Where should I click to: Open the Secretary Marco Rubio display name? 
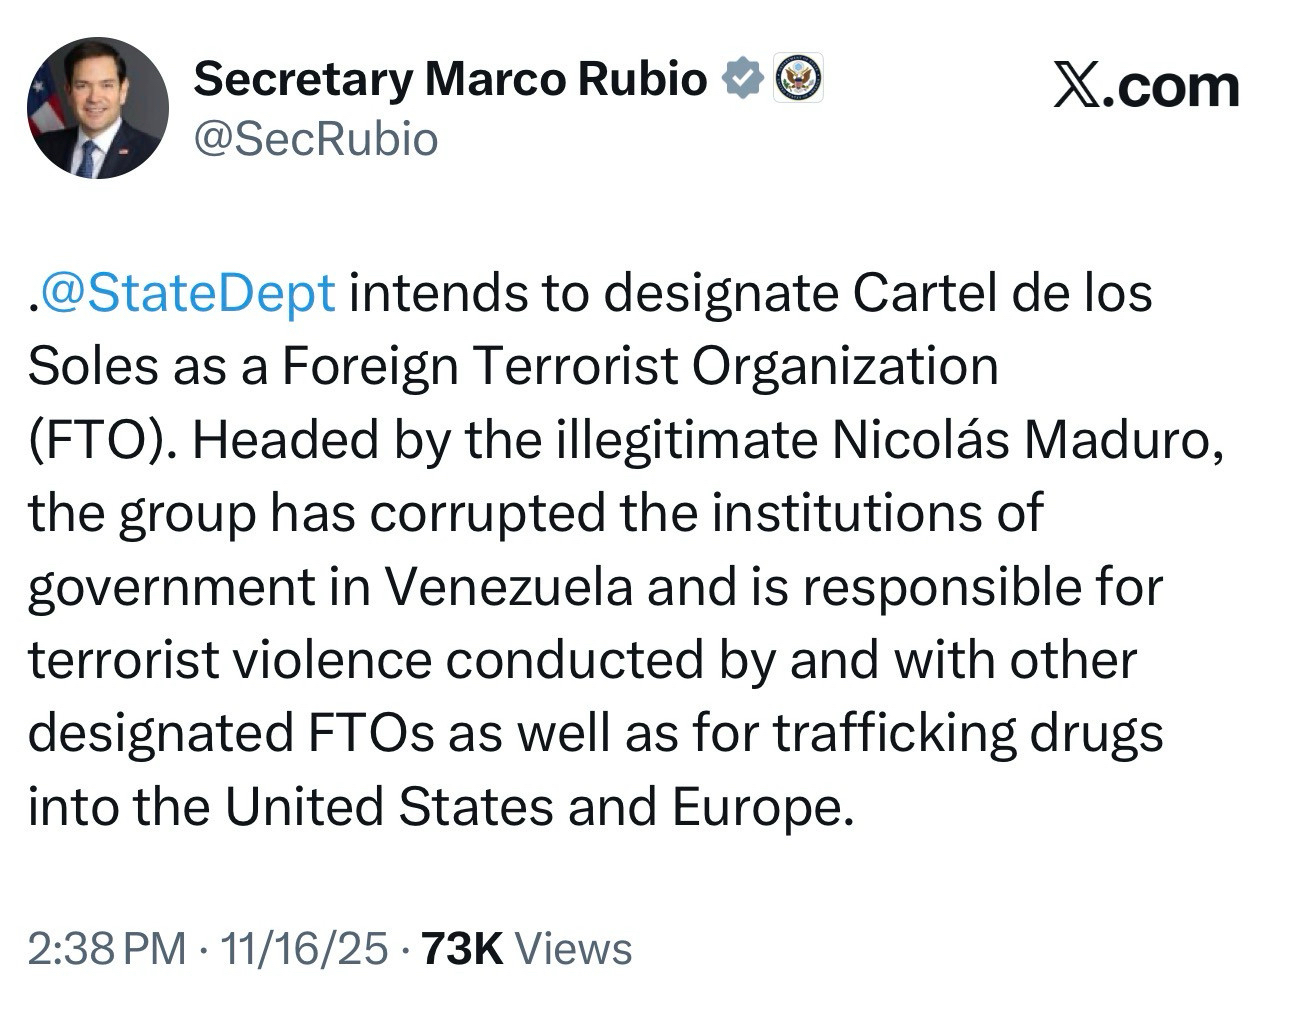(450, 79)
